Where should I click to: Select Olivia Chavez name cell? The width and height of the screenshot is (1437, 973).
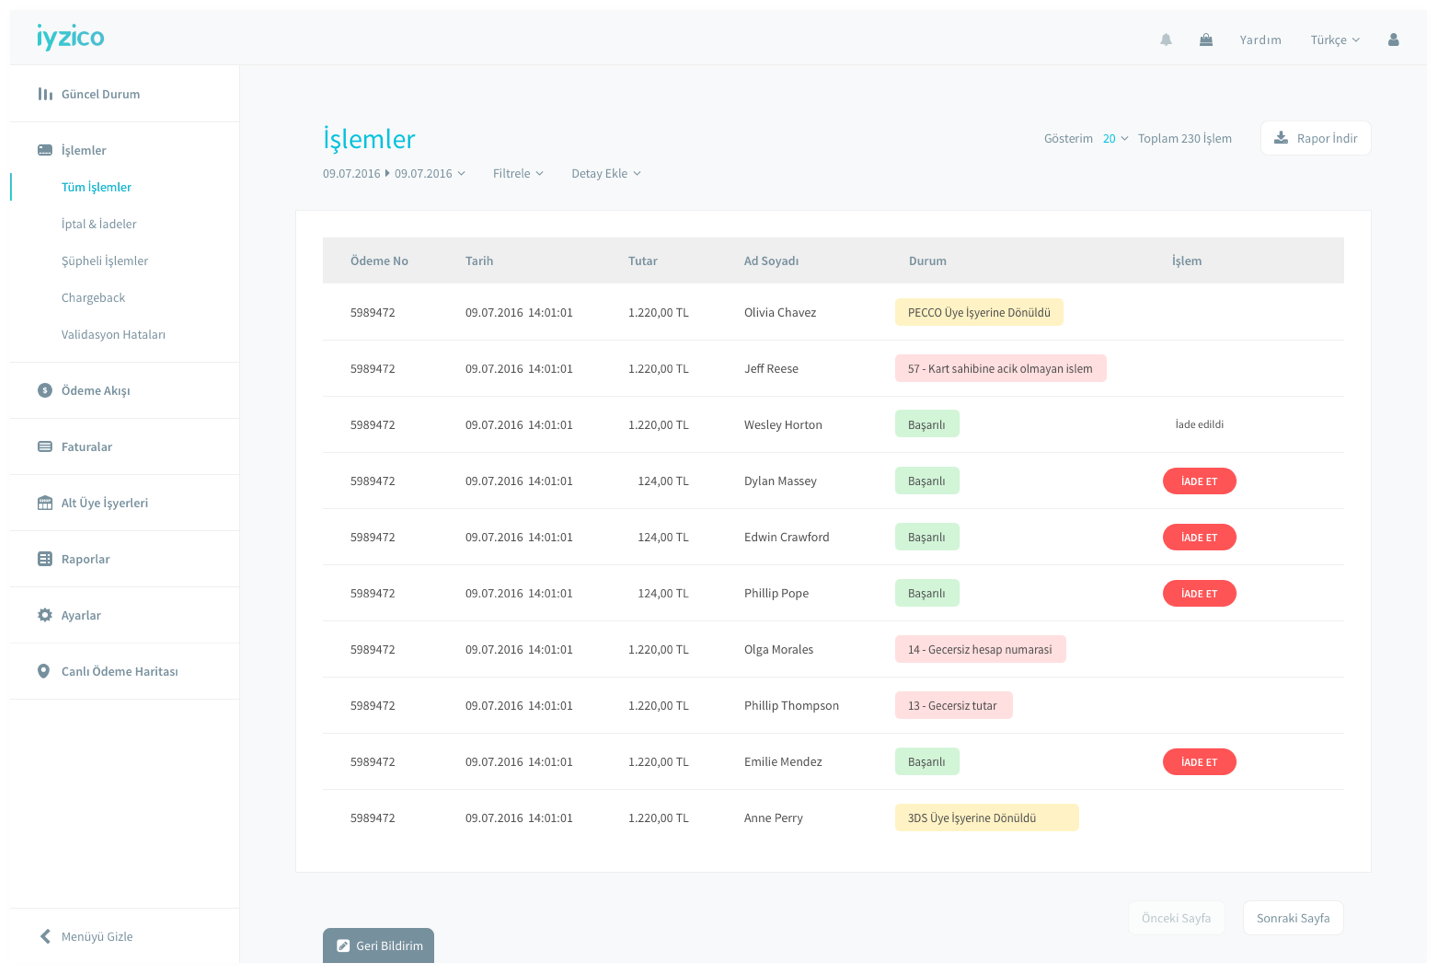click(x=780, y=313)
